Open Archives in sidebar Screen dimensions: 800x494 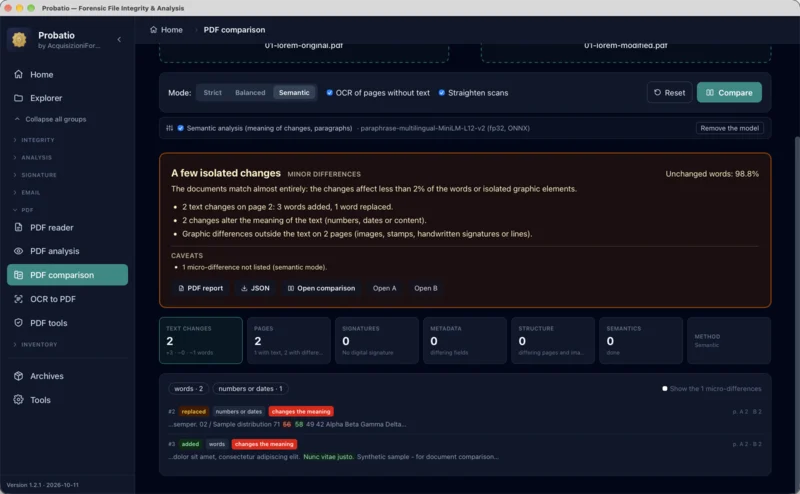(67, 376)
